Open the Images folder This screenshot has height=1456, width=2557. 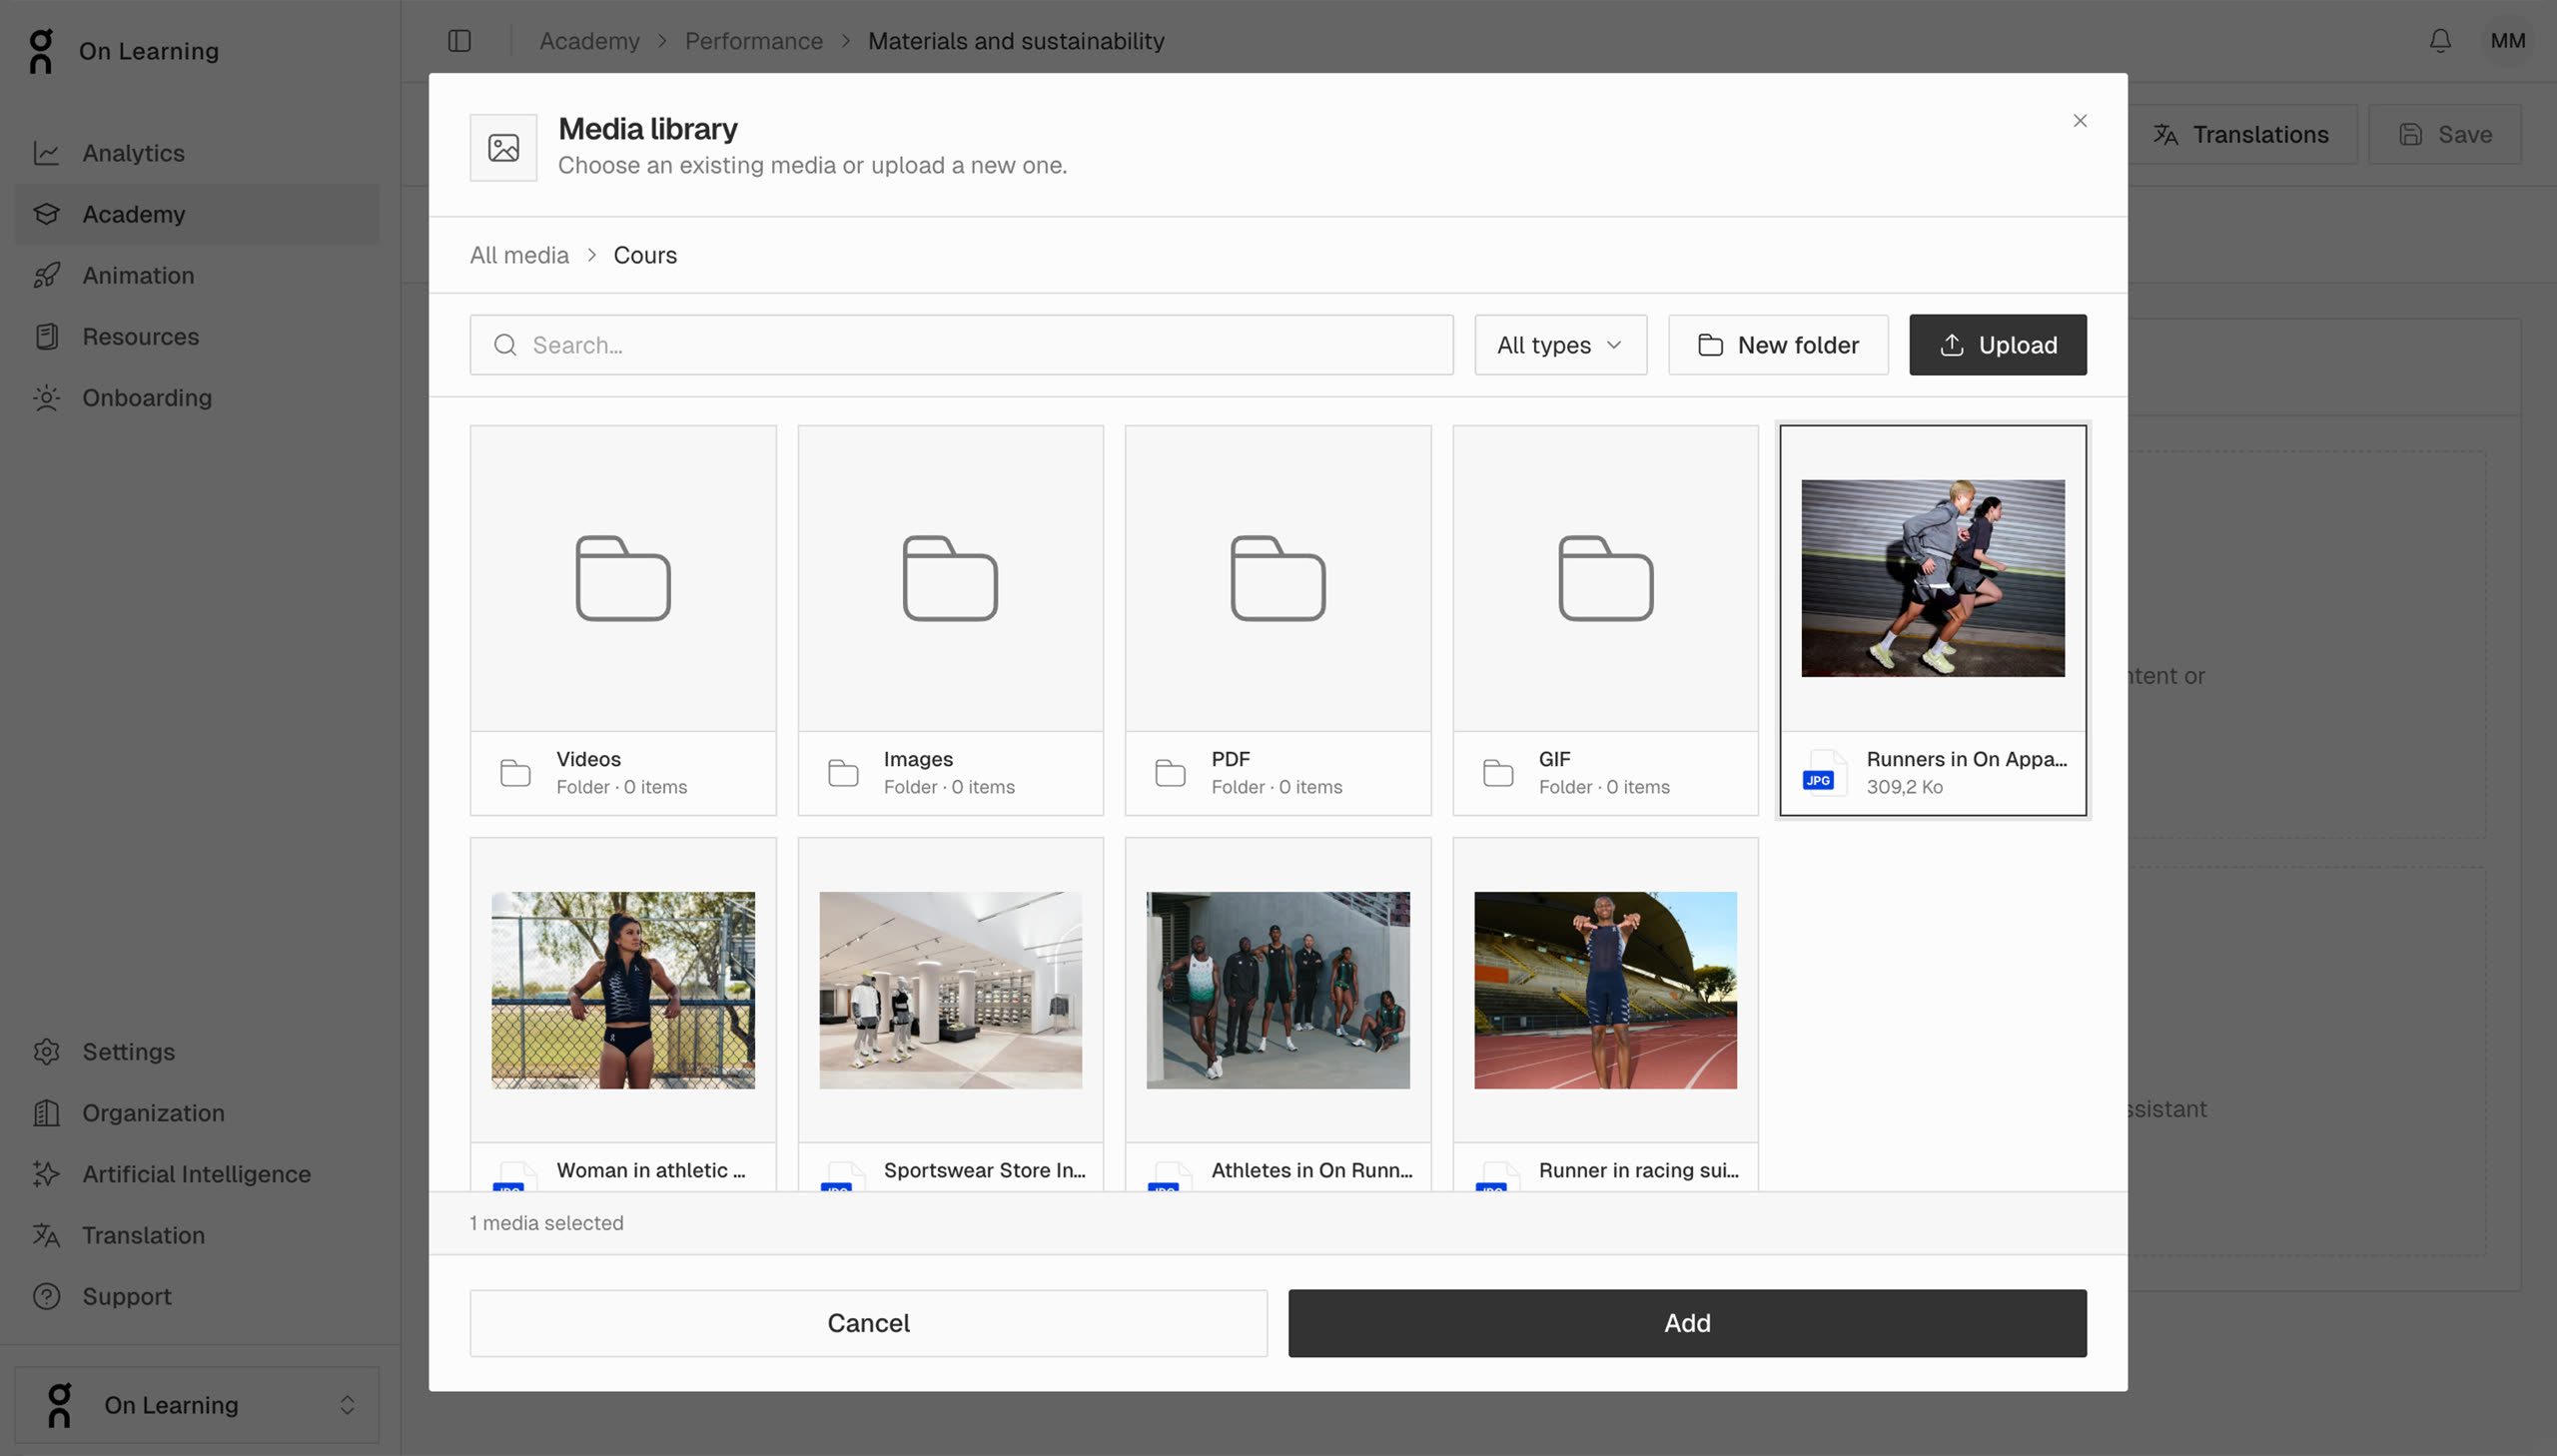[950, 620]
